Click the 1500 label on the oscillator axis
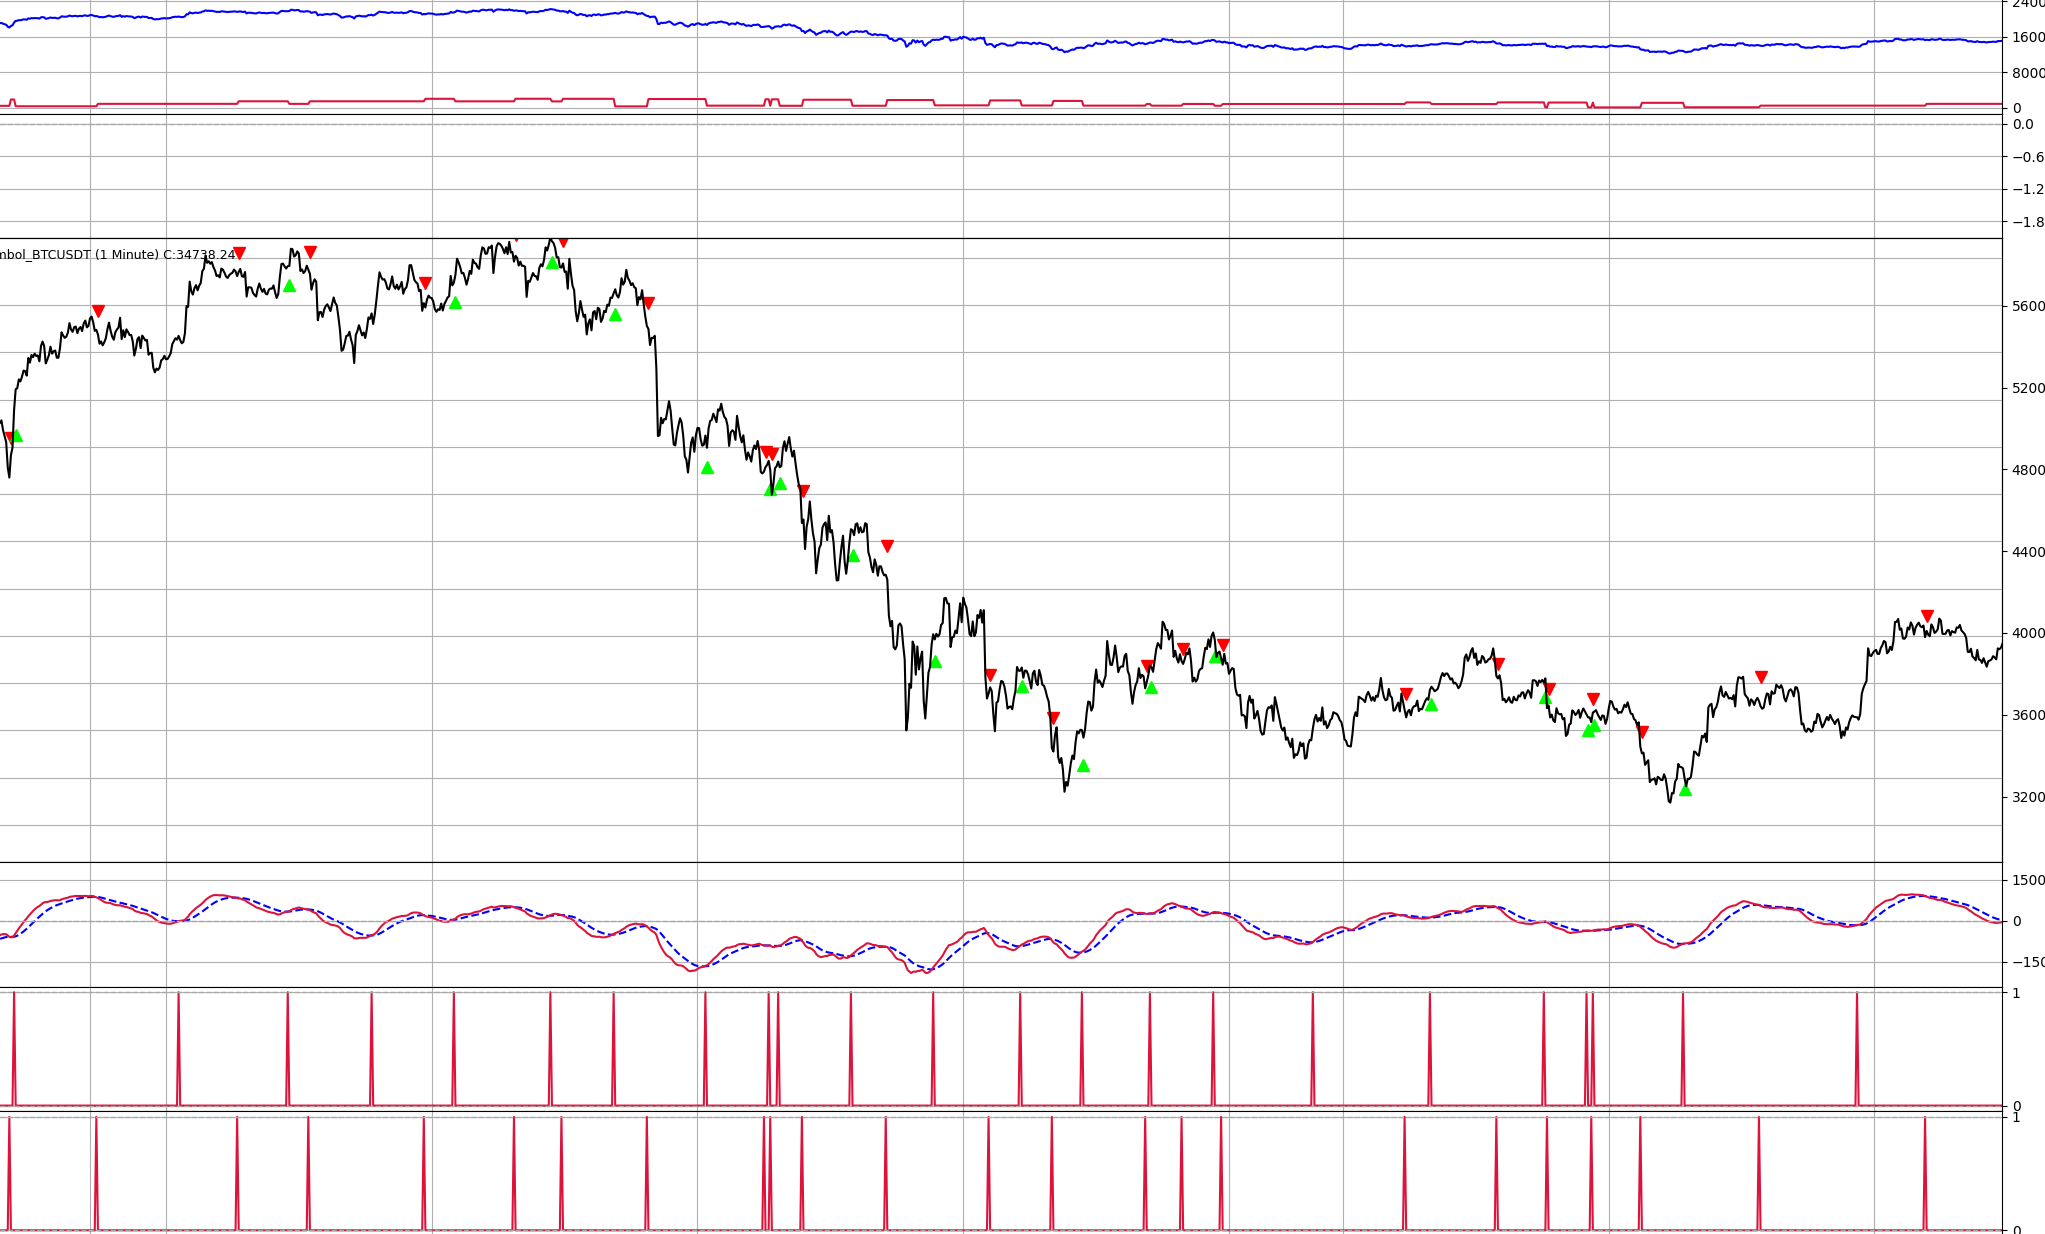Viewport: 2045px width, 1234px height. click(2028, 880)
